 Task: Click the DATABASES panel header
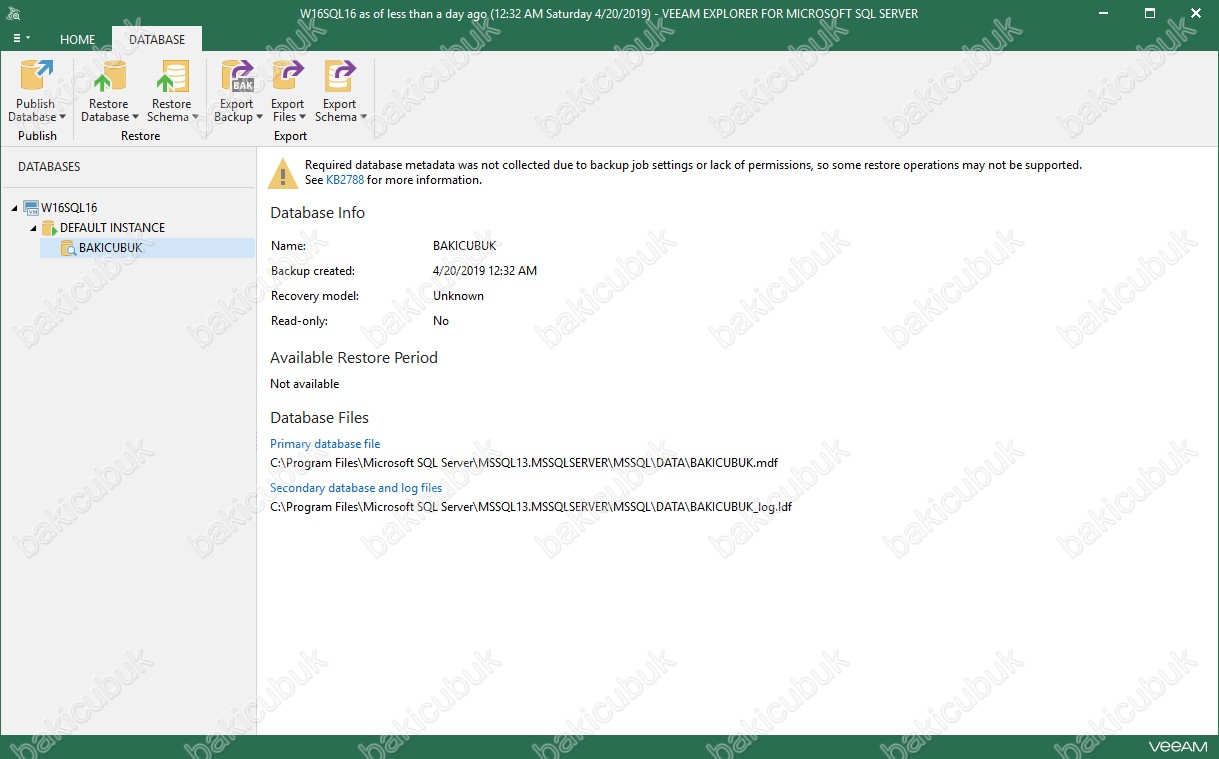[x=49, y=167]
